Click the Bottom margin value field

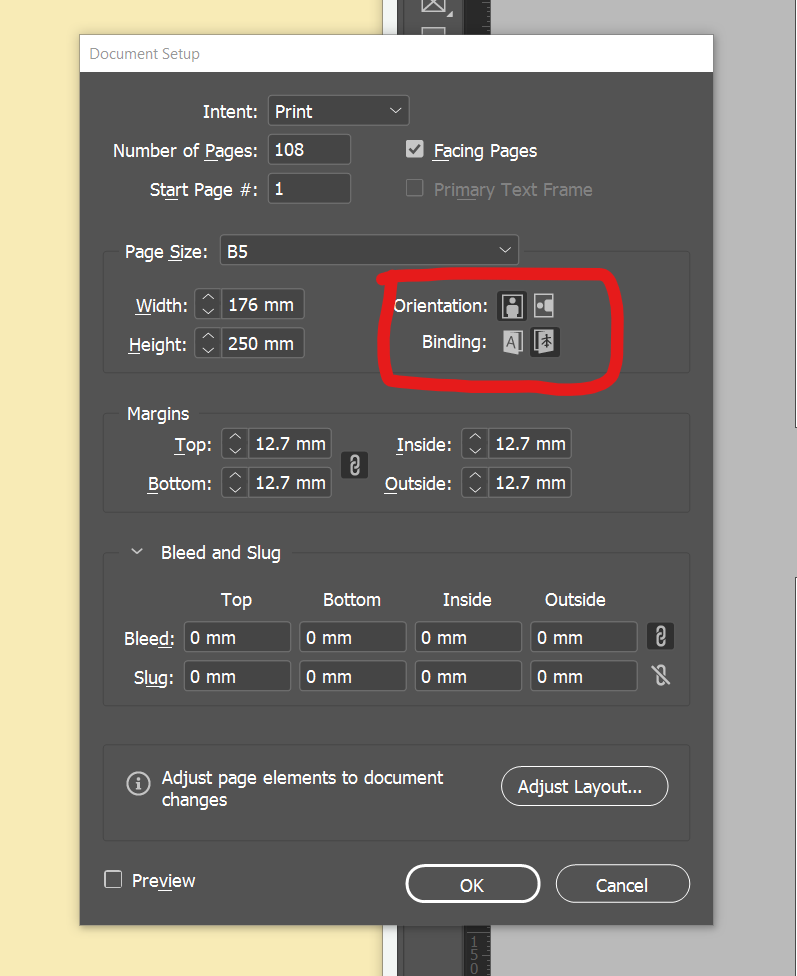point(290,482)
